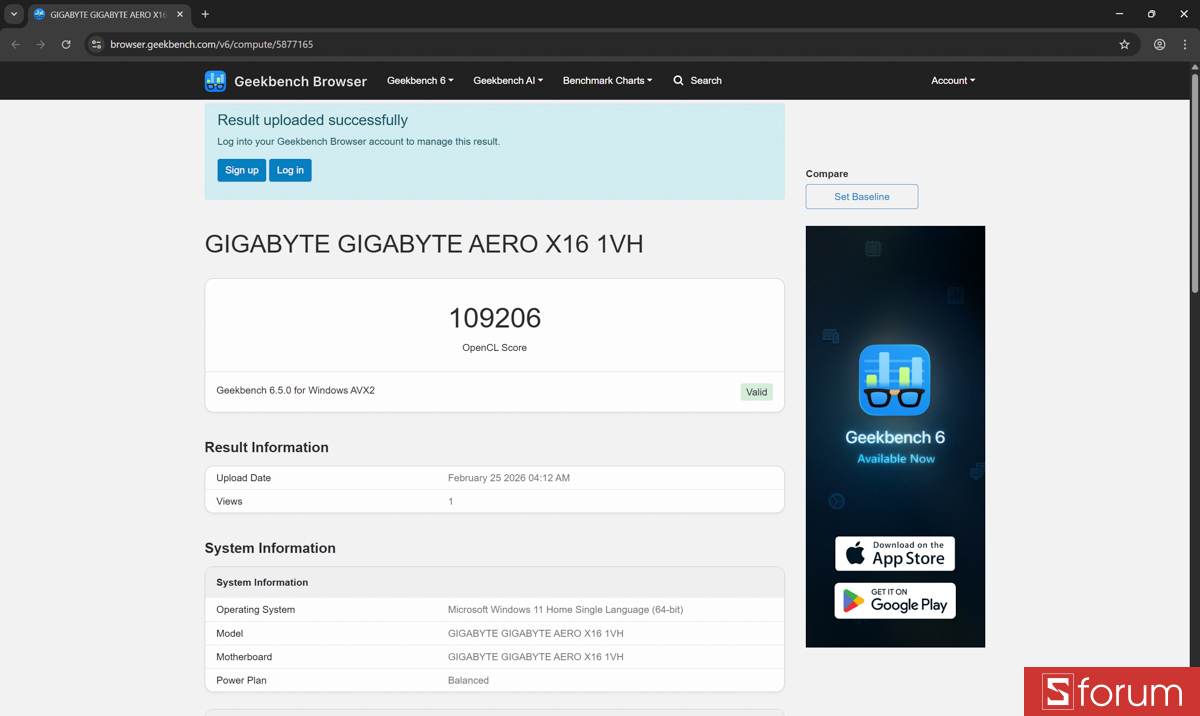Open the Geekbench AI dropdown menu
The width and height of the screenshot is (1200, 716).
(507, 80)
